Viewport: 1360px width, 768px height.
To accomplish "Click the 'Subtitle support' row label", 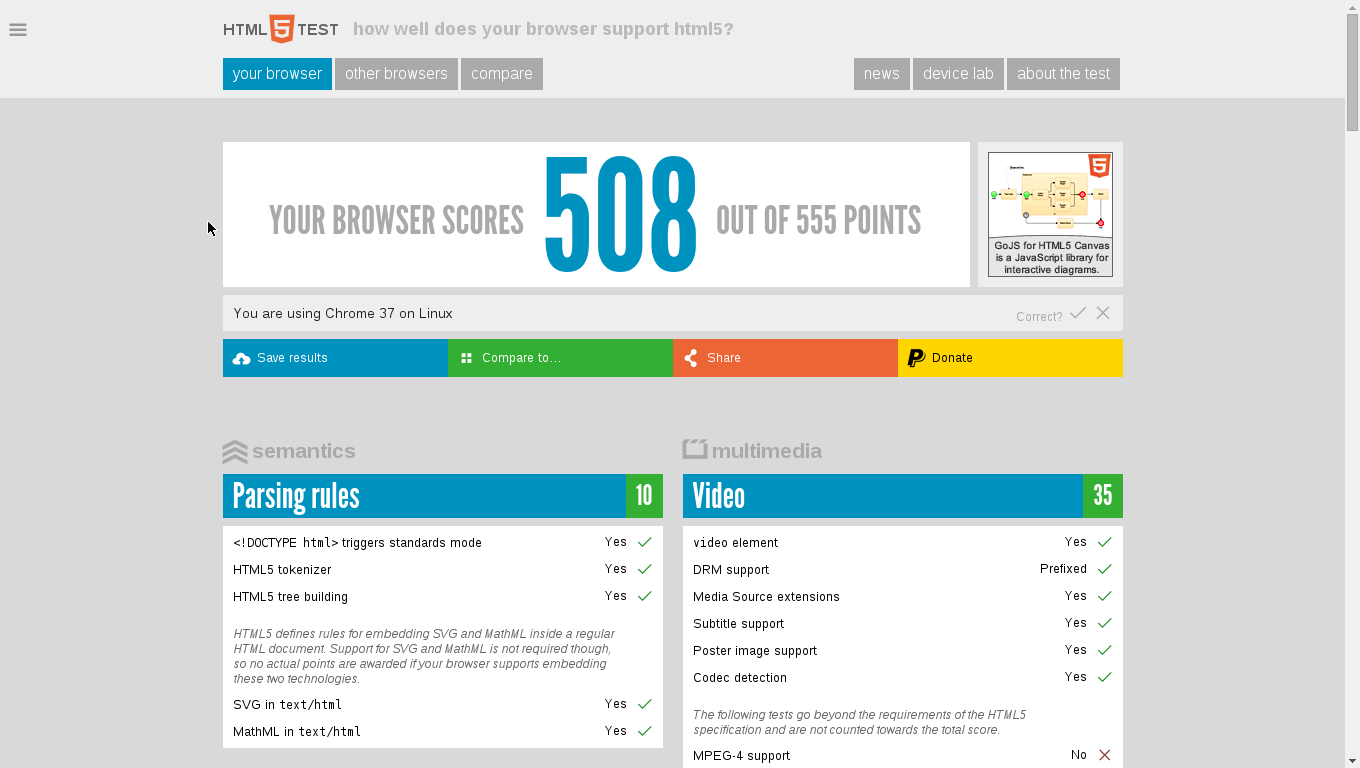I will click(738, 624).
